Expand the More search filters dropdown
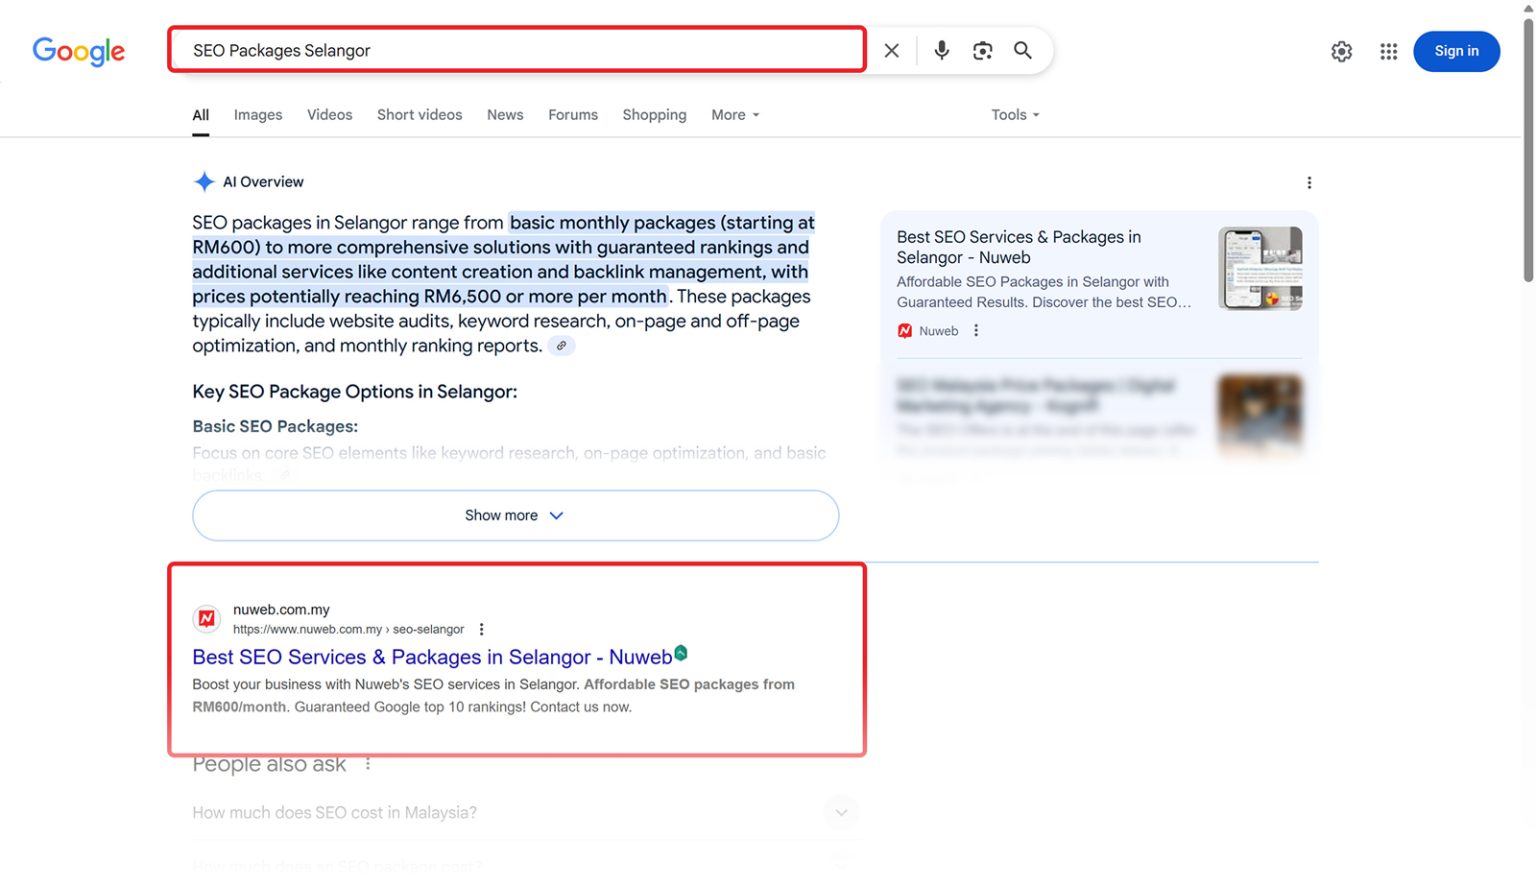 tap(735, 115)
